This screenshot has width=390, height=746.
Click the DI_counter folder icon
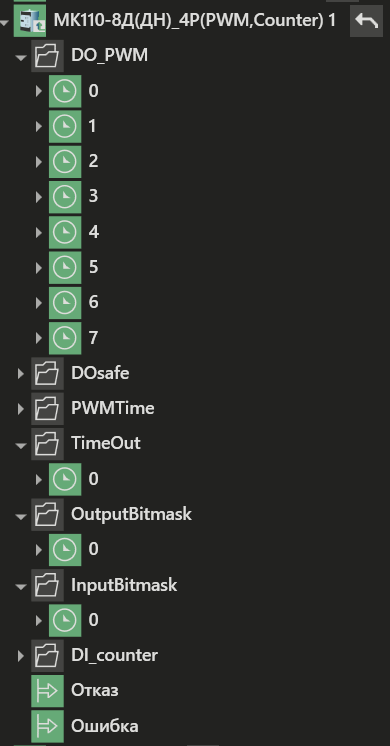pos(47,655)
